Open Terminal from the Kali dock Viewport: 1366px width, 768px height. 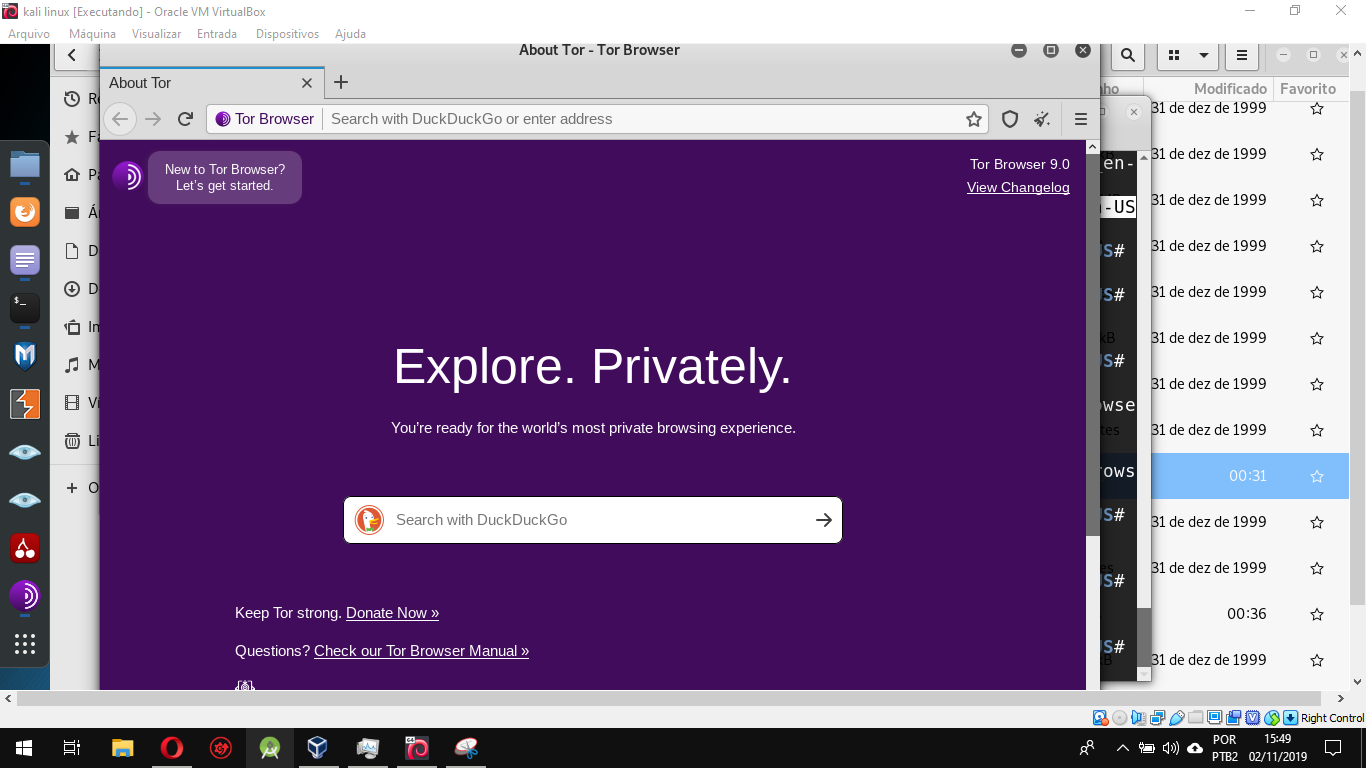pos(25,308)
